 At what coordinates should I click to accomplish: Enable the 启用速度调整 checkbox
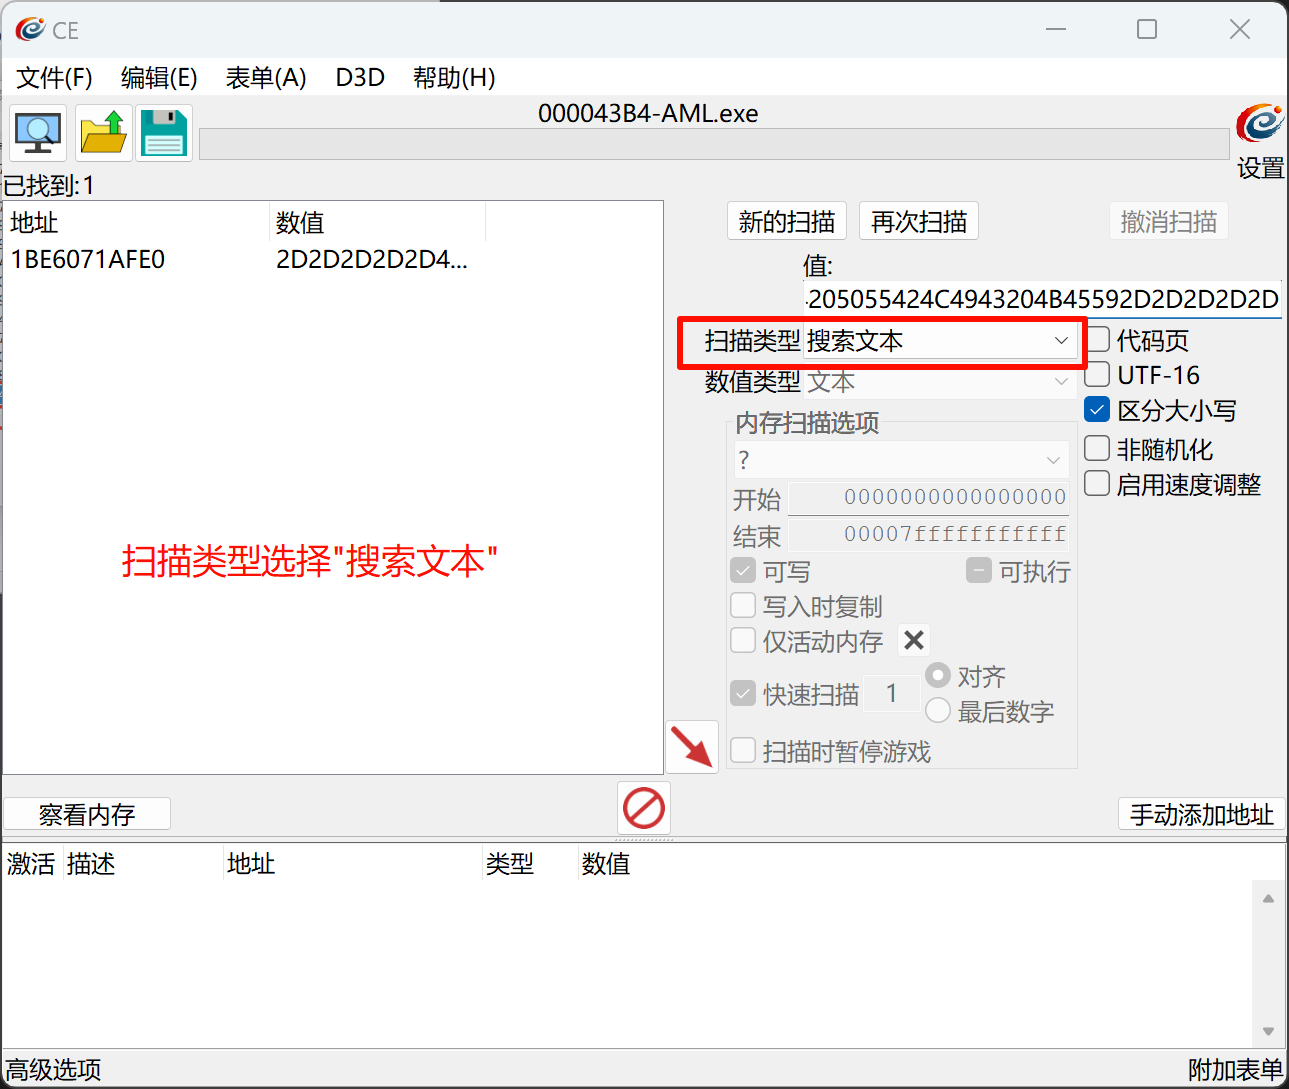1097,484
